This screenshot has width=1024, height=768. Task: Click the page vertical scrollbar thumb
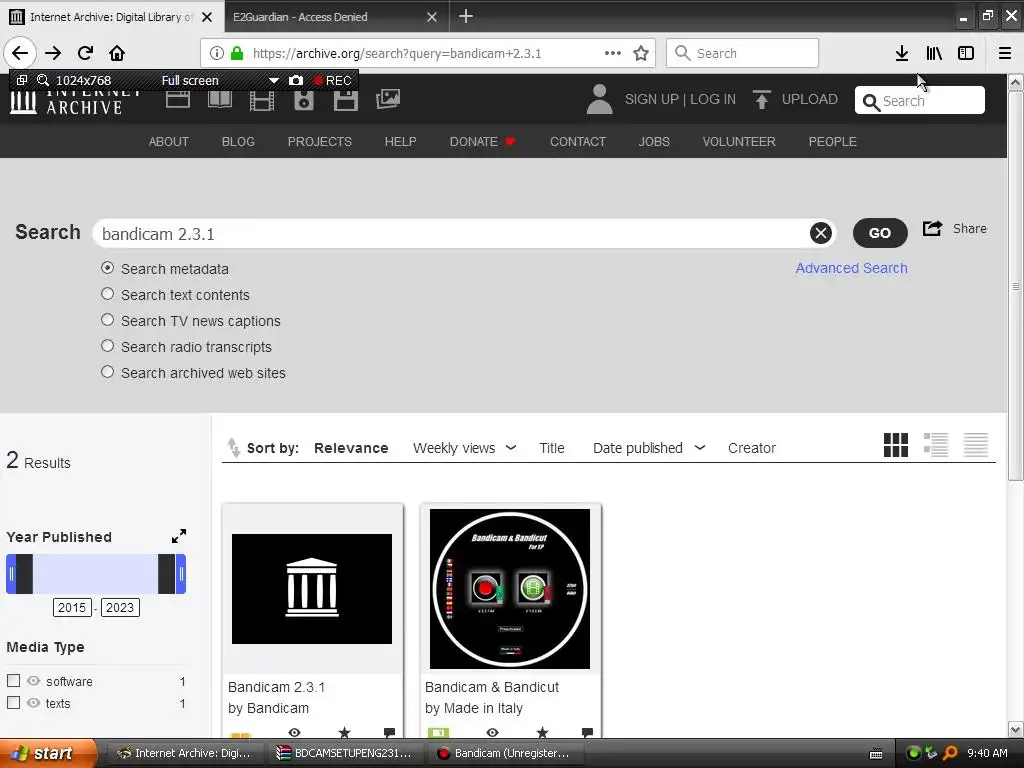pyautogui.click(x=1015, y=285)
